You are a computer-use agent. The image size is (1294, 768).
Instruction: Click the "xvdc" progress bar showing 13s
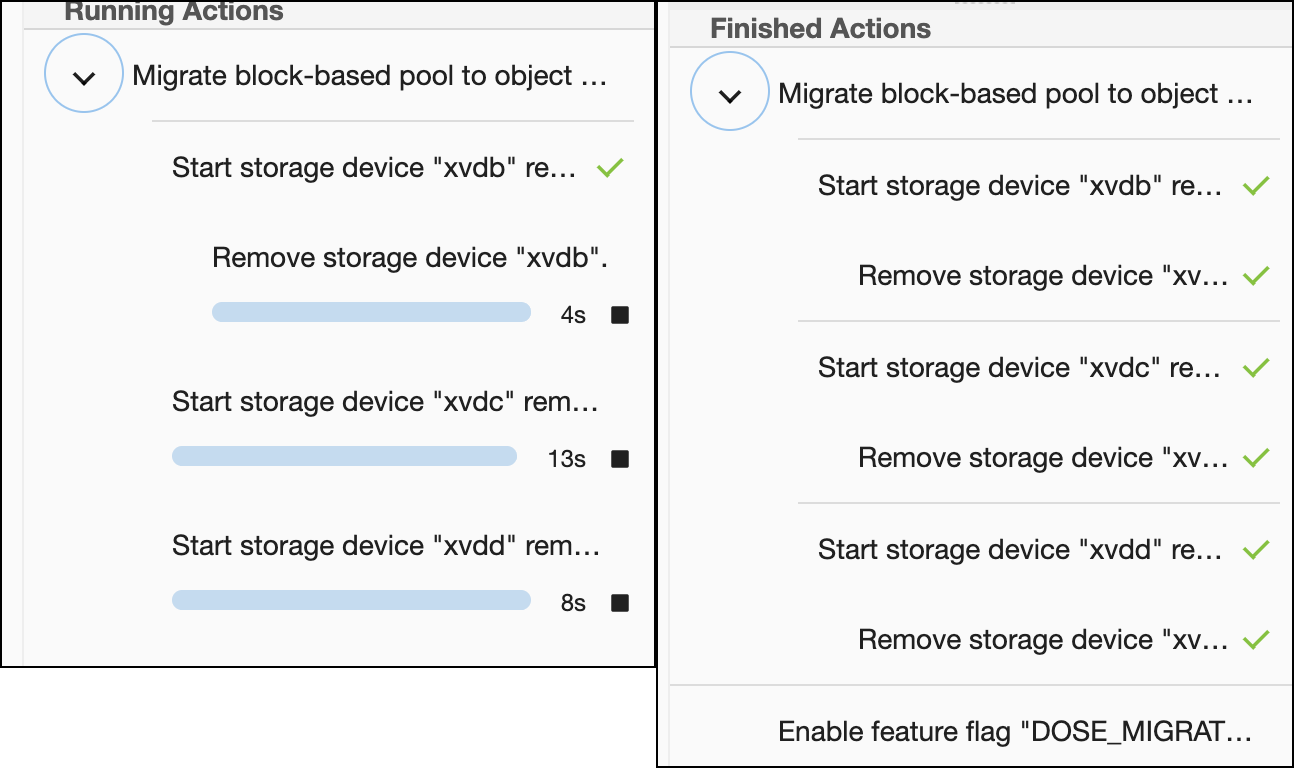[344, 457]
